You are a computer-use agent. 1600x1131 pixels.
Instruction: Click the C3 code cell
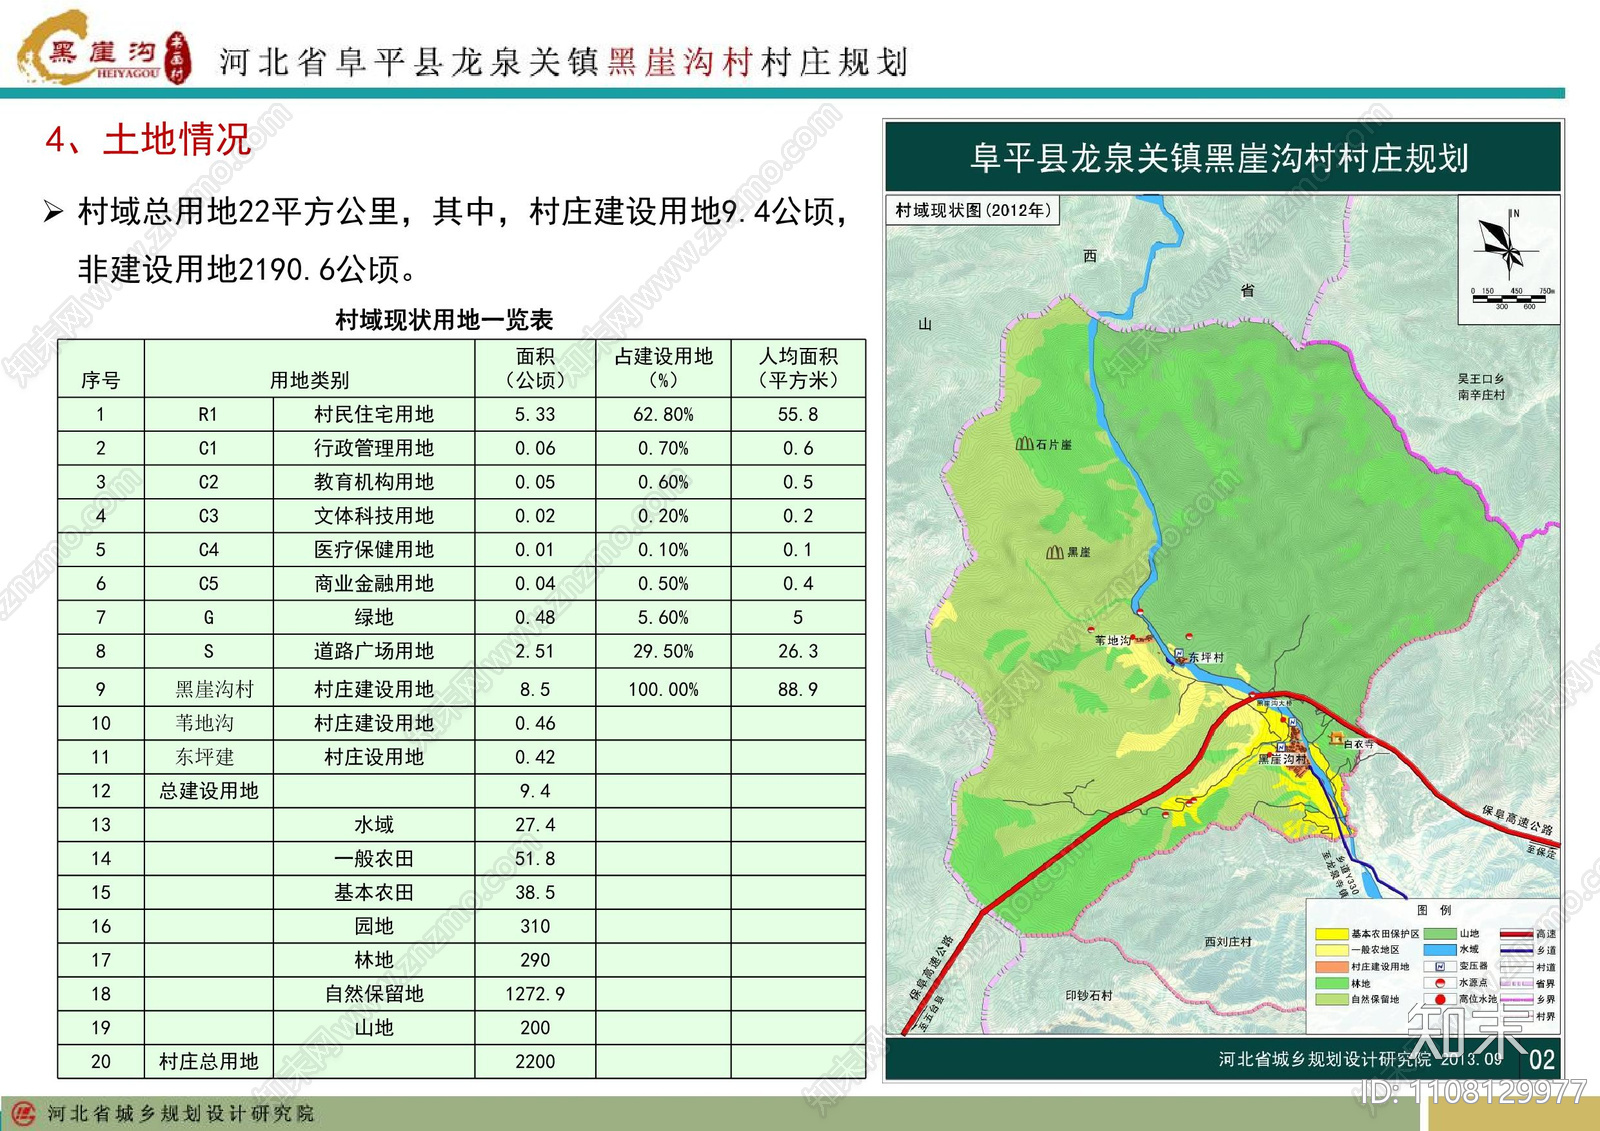coord(208,516)
